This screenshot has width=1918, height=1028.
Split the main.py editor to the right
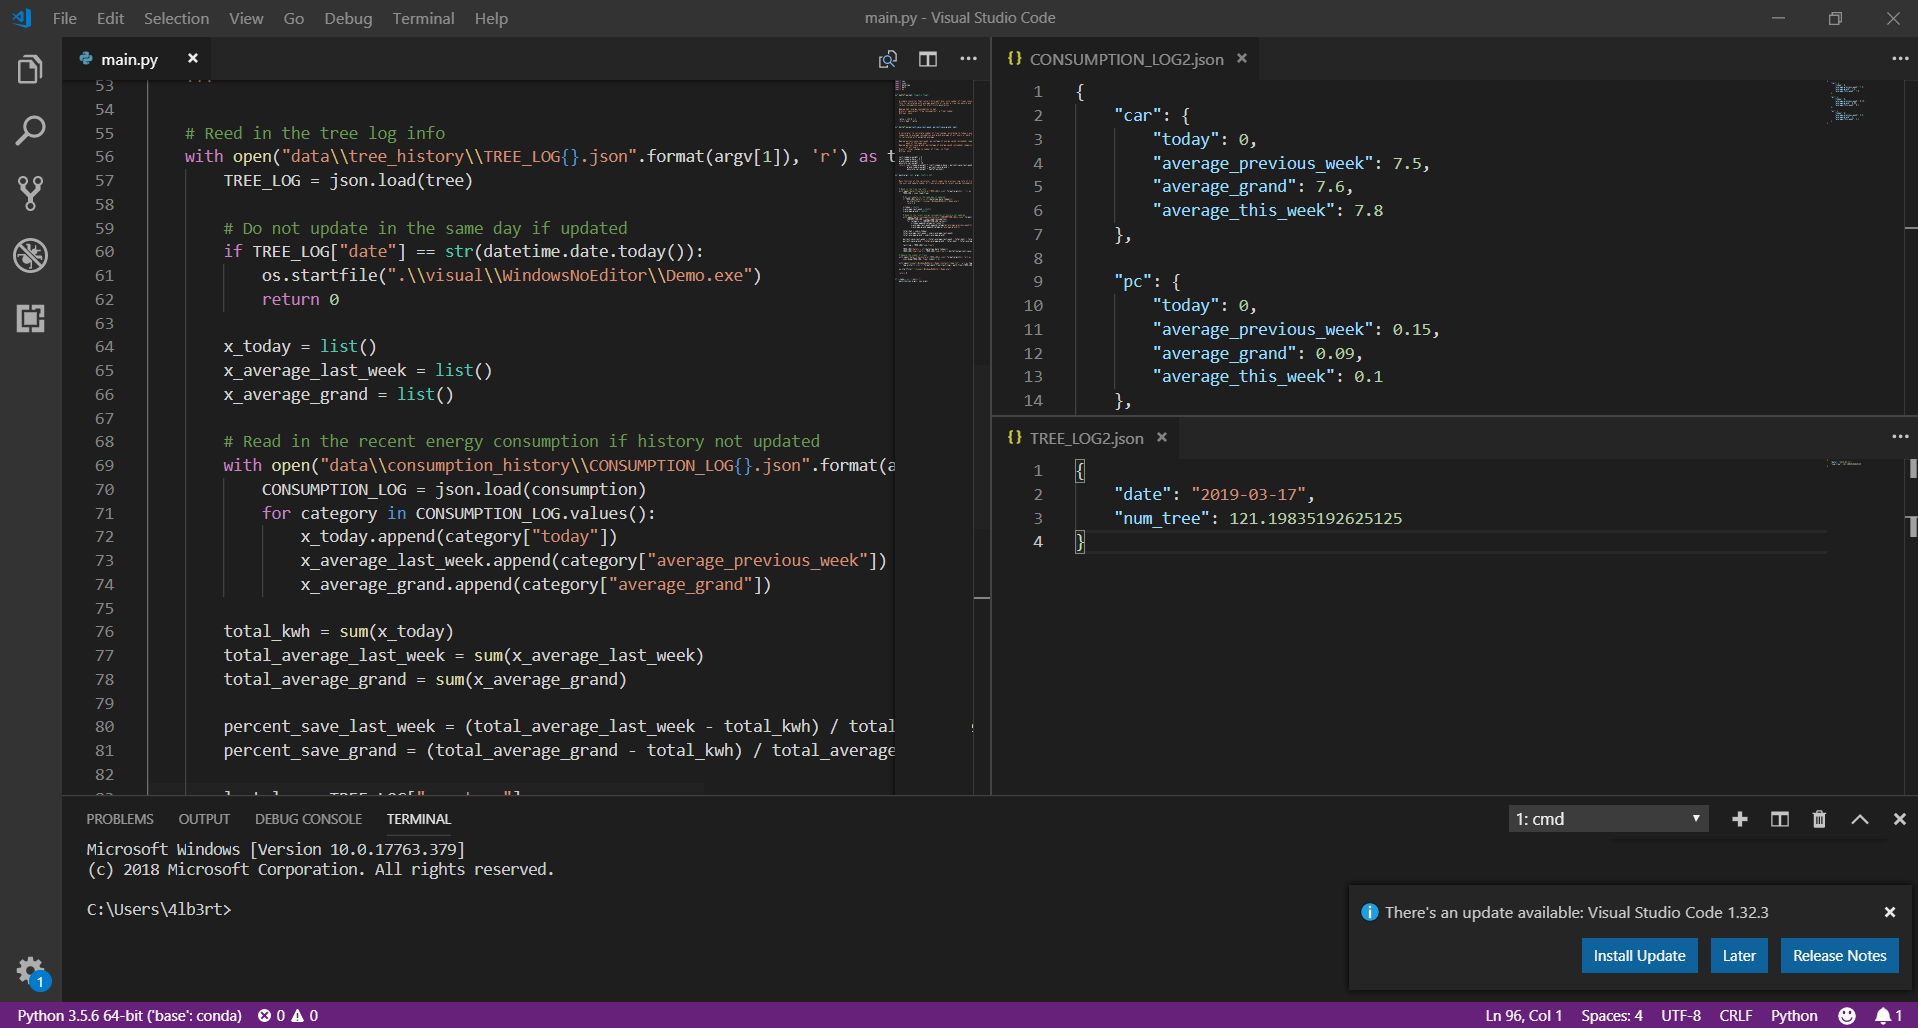click(x=928, y=59)
